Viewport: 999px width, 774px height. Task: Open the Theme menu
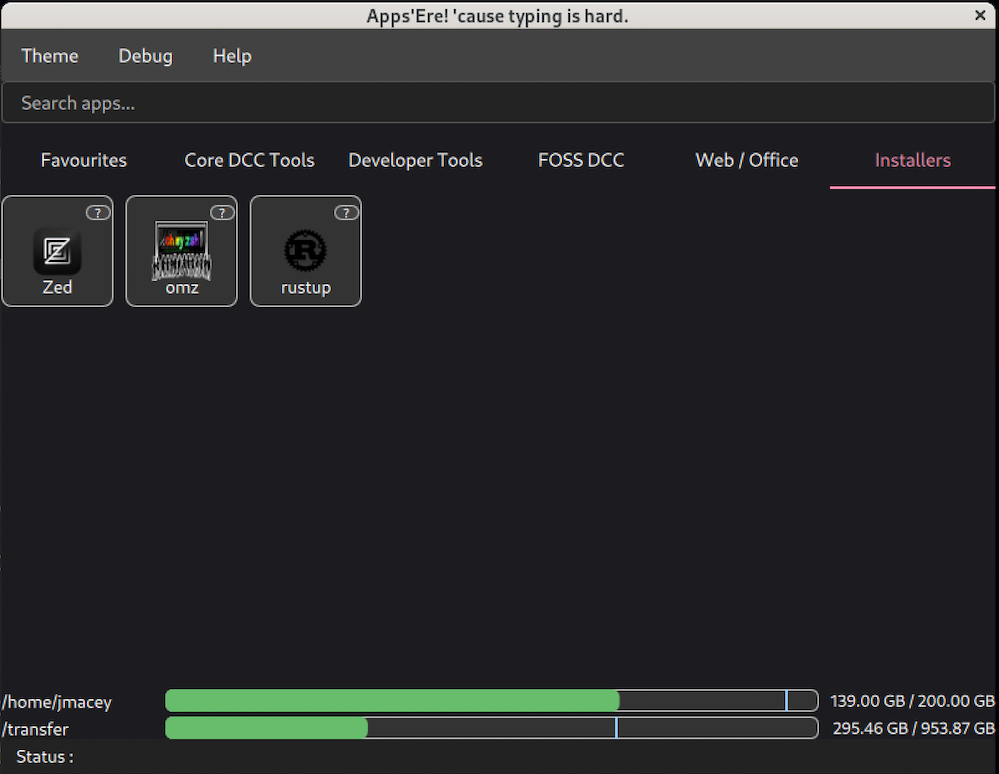click(50, 56)
